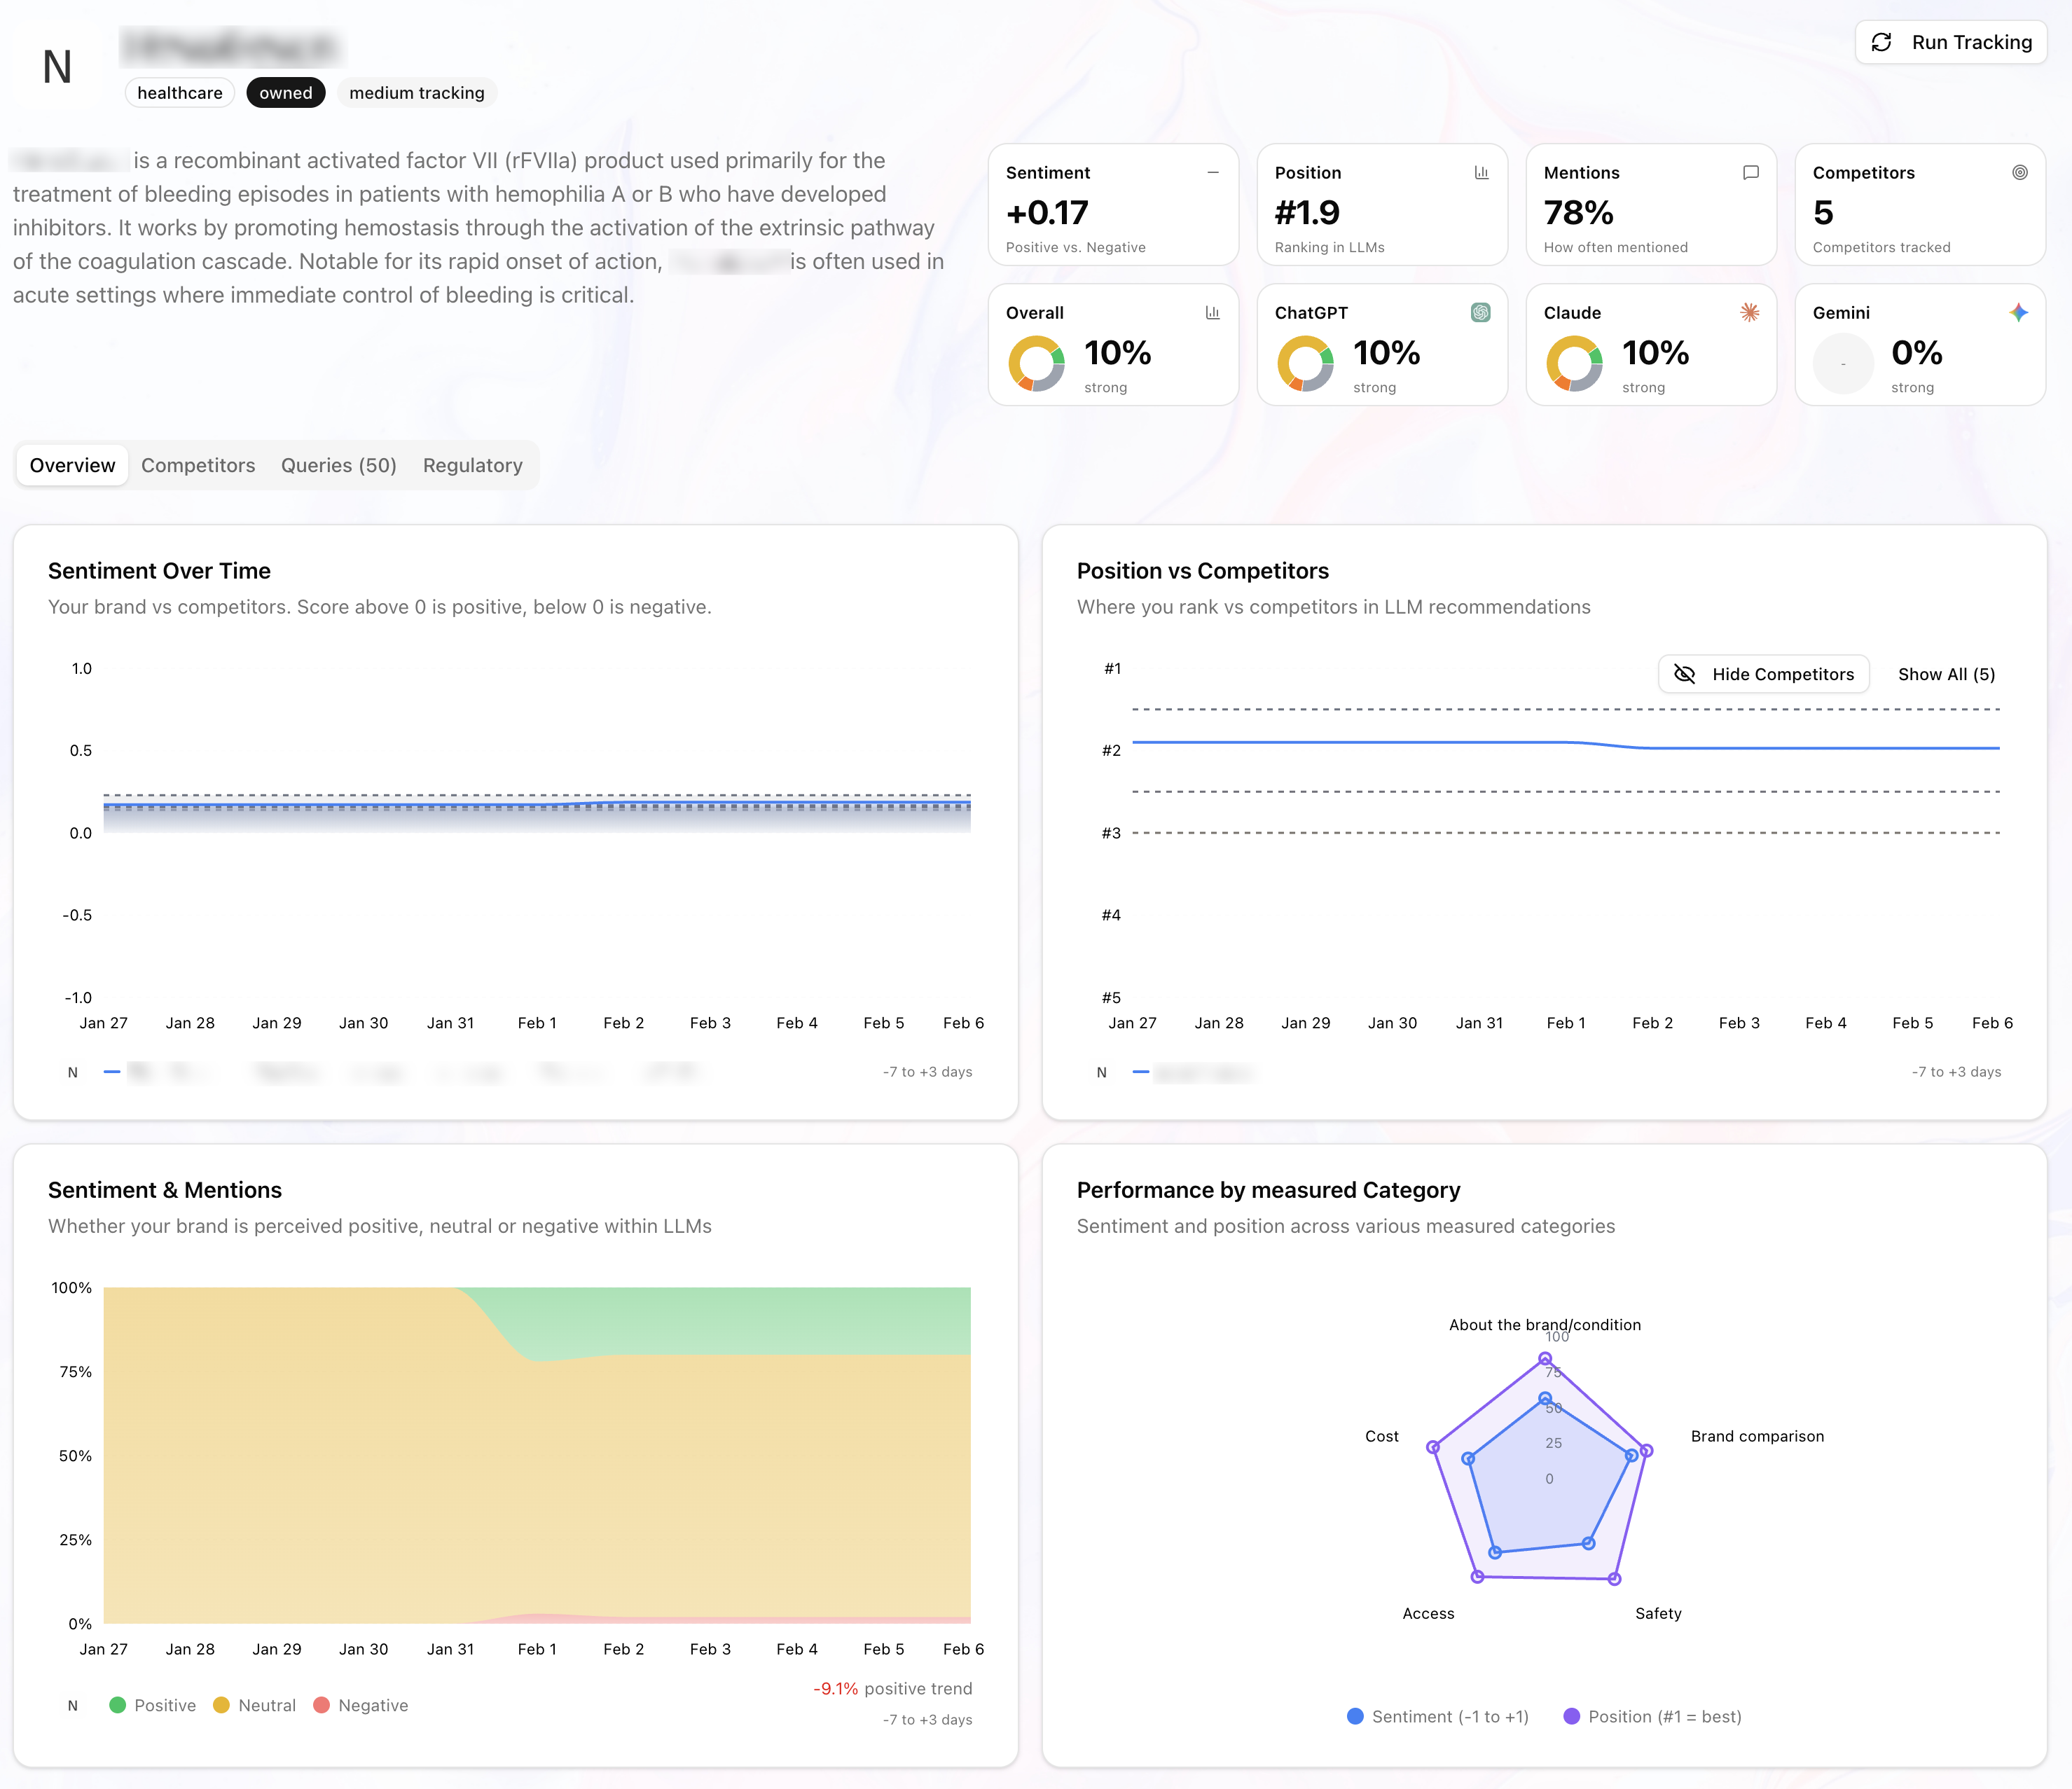Click the bar-chart icon on the Overall card

pos(1212,312)
